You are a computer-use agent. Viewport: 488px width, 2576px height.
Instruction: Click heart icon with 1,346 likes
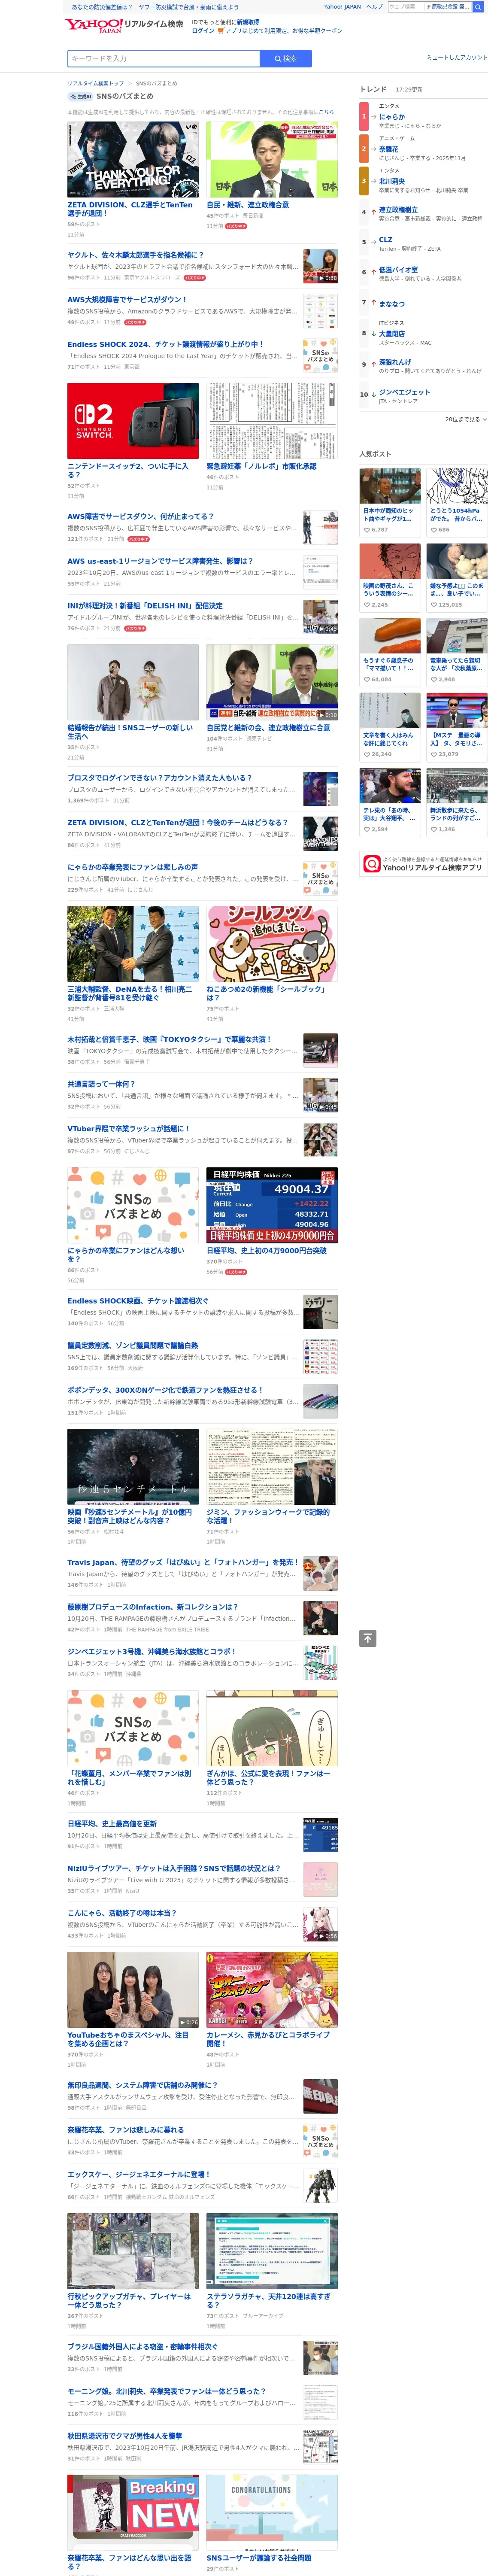point(434,829)
